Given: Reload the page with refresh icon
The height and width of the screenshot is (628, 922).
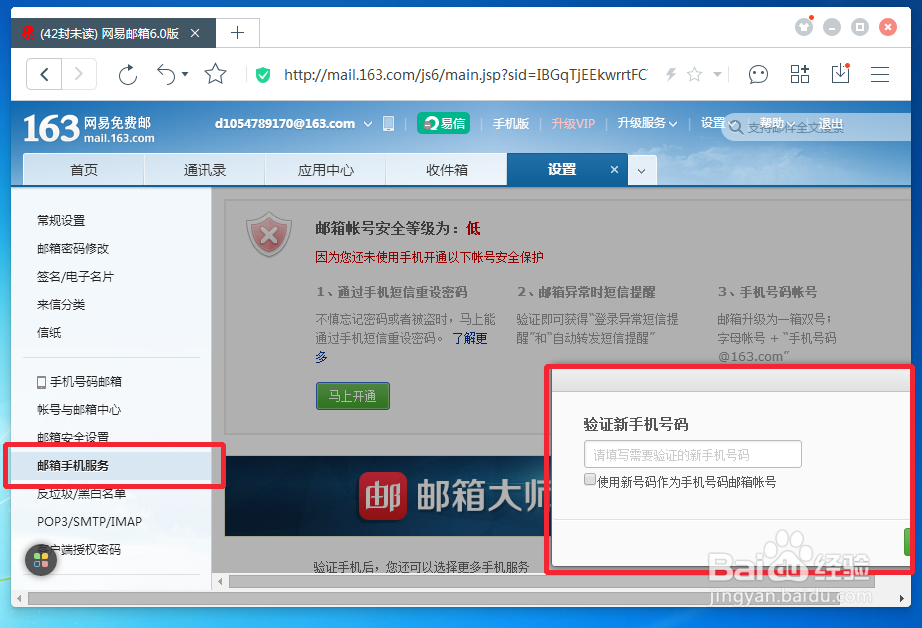Looking at the screenshot, I should point(128,75).
